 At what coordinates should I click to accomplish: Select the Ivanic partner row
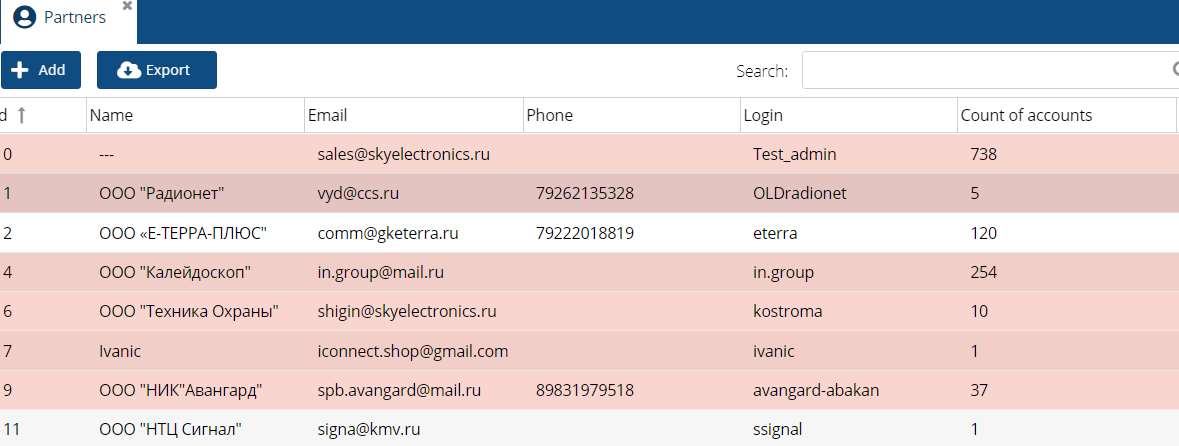point(590,351)
